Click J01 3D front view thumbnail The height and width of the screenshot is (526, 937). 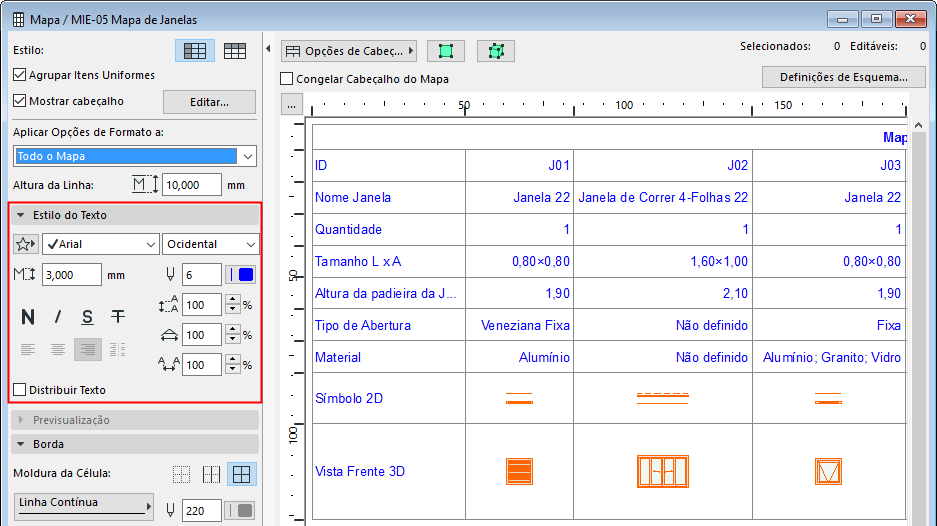[519, 471]
